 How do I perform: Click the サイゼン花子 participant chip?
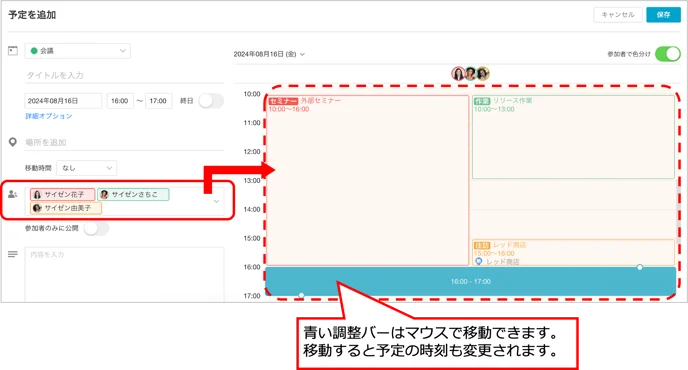point(62,194)
